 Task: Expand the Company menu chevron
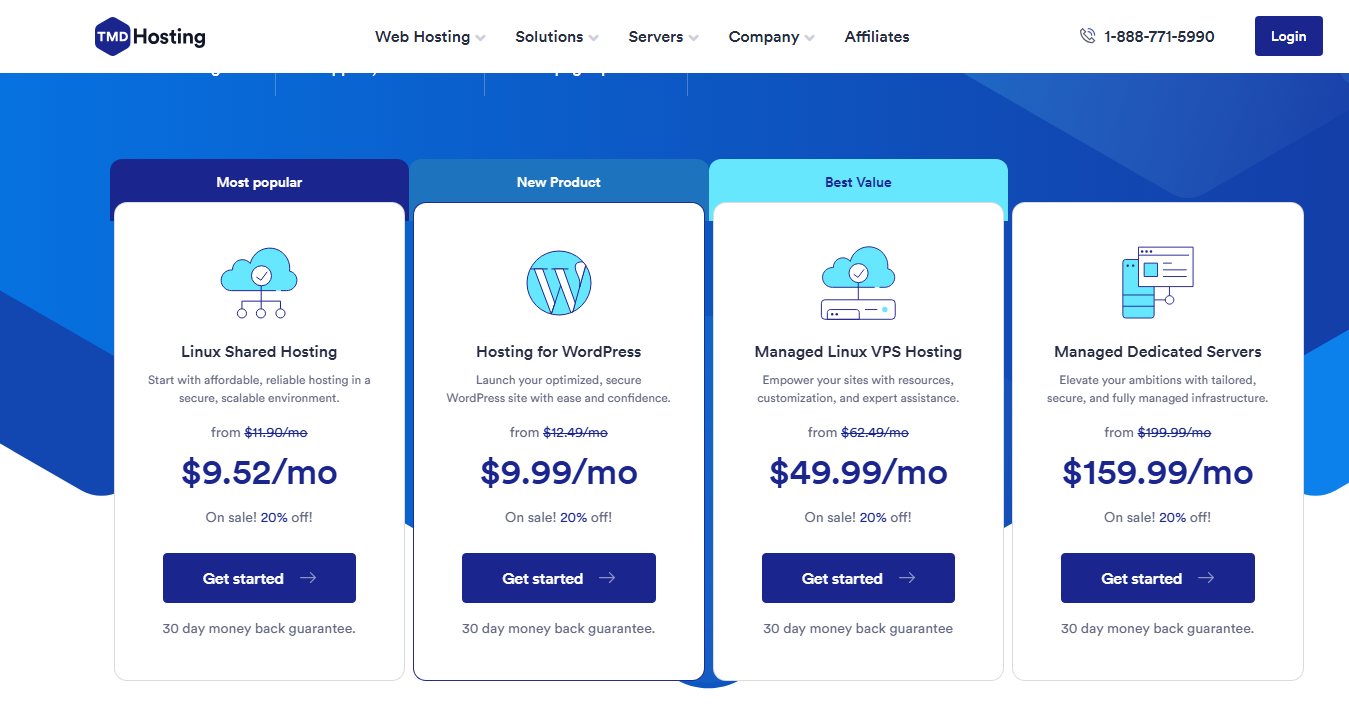(810, 38)
